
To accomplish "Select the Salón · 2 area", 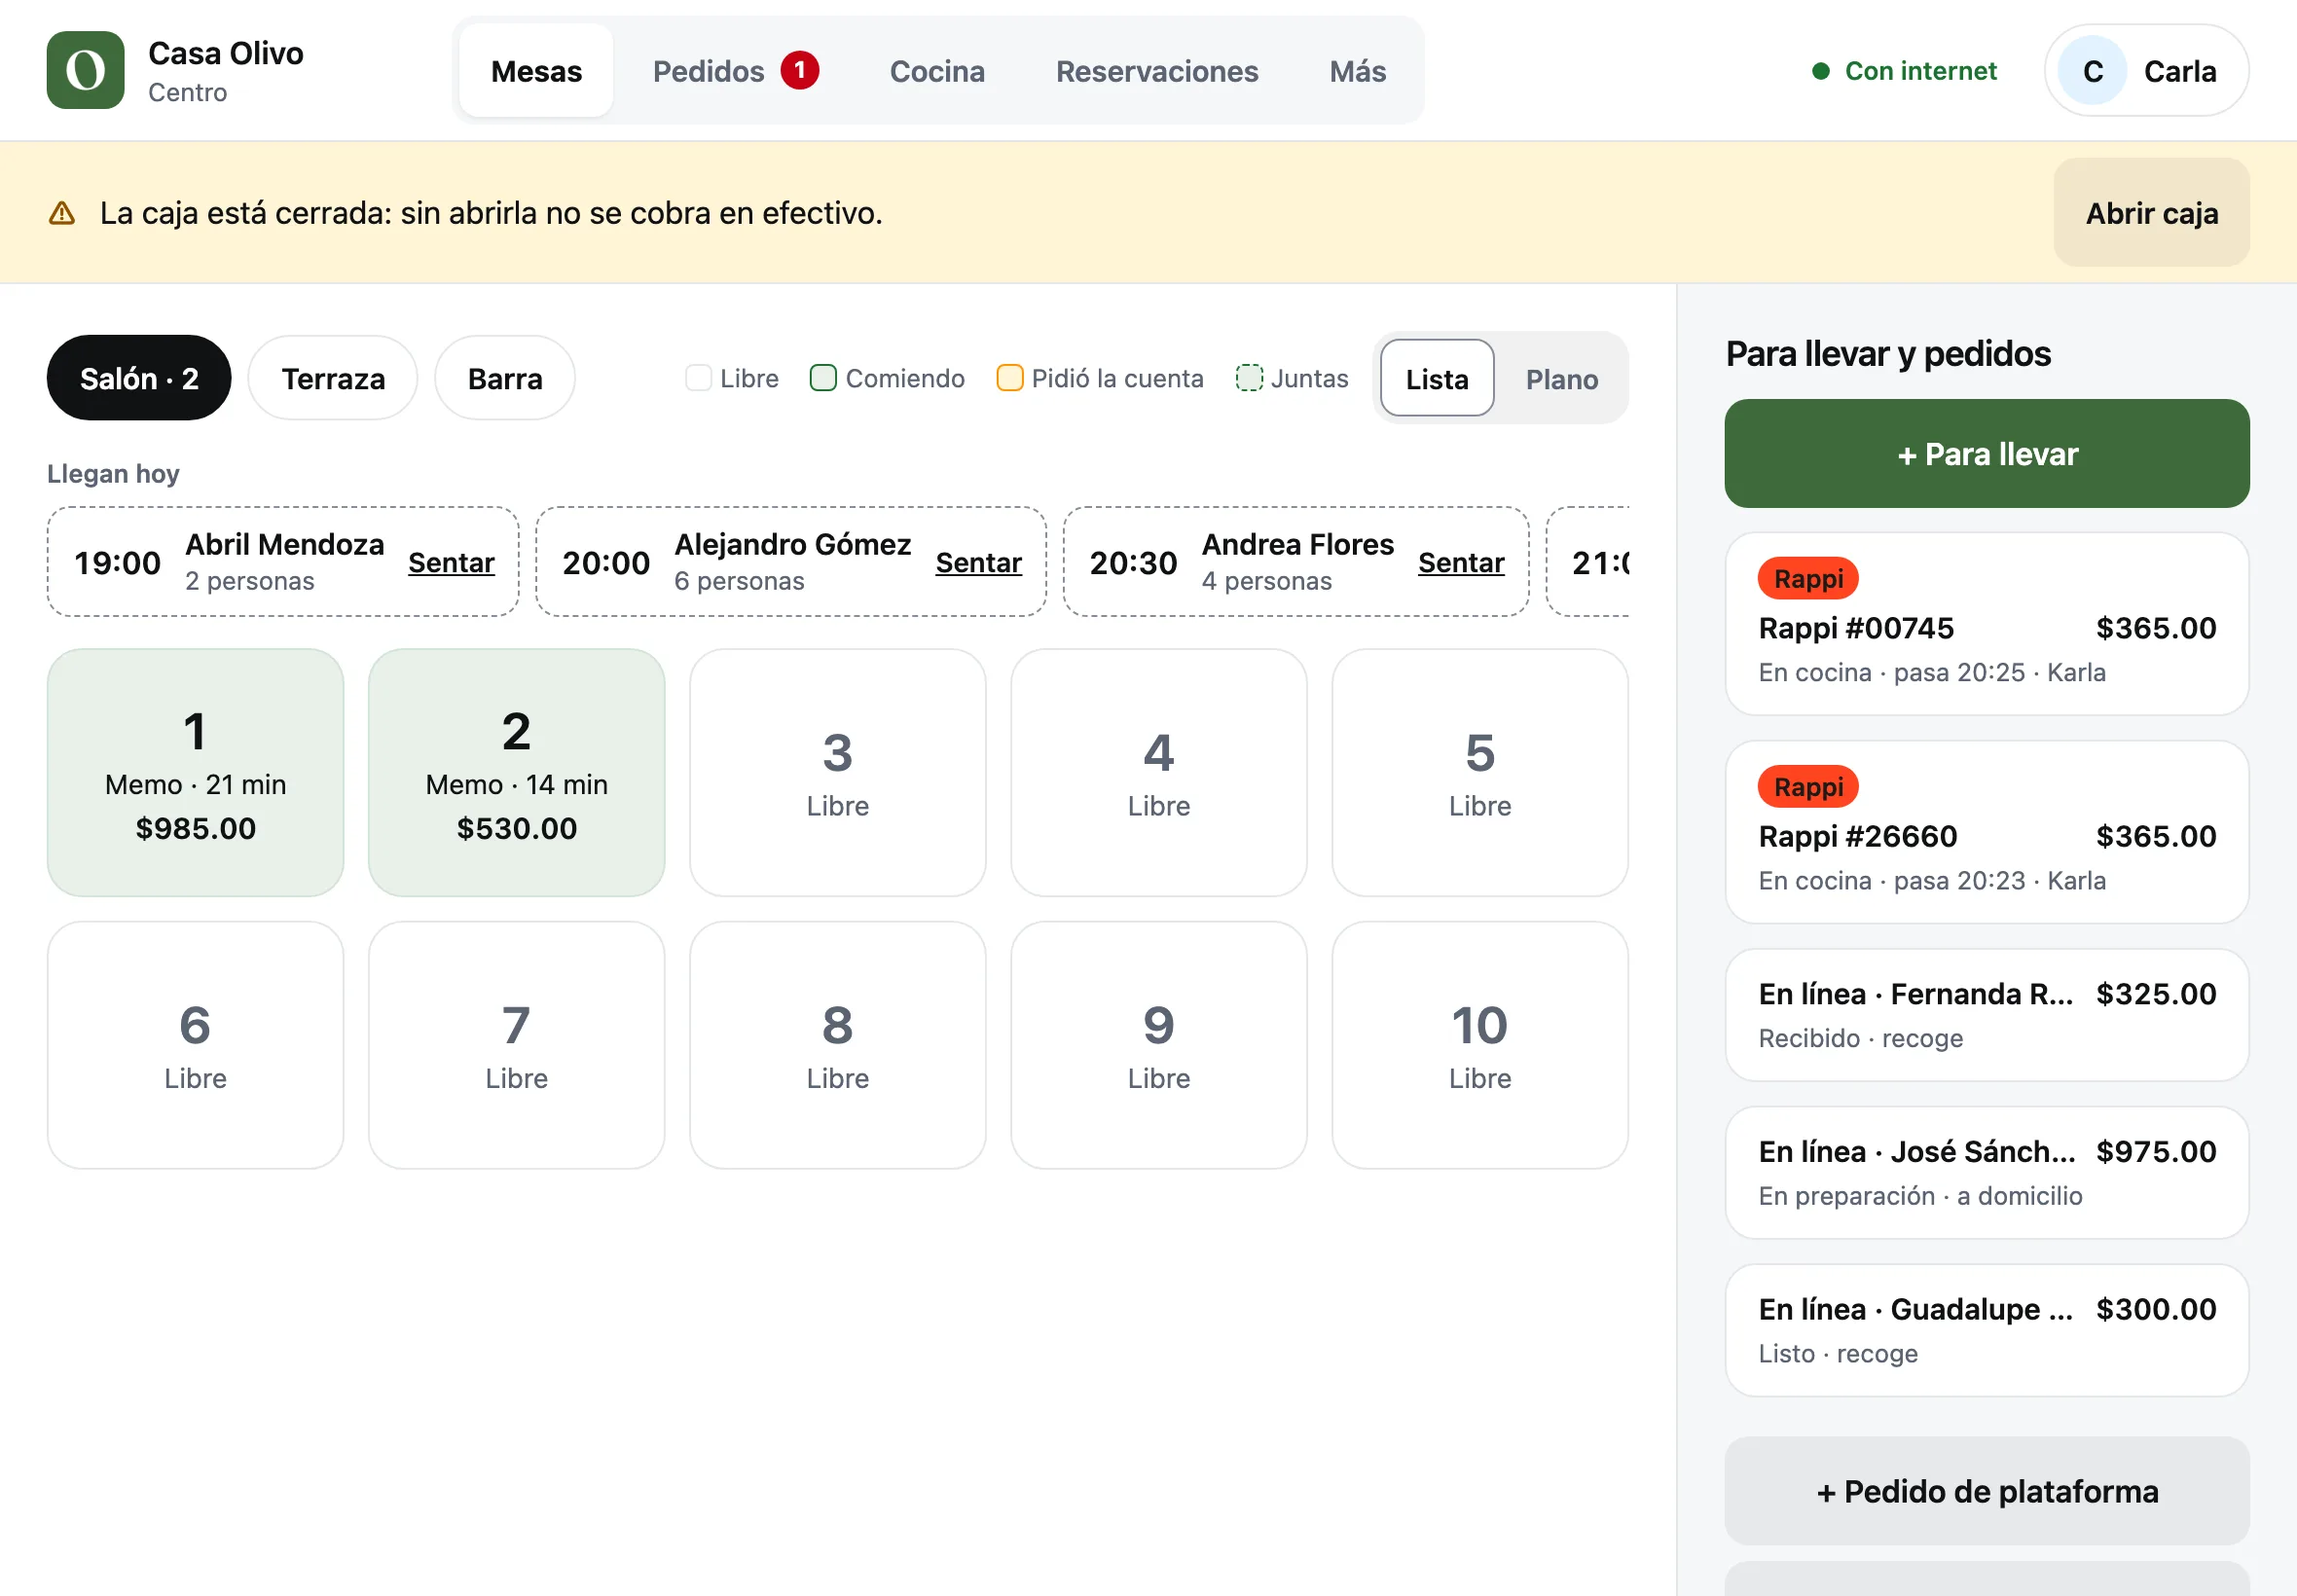I will 139,378.
